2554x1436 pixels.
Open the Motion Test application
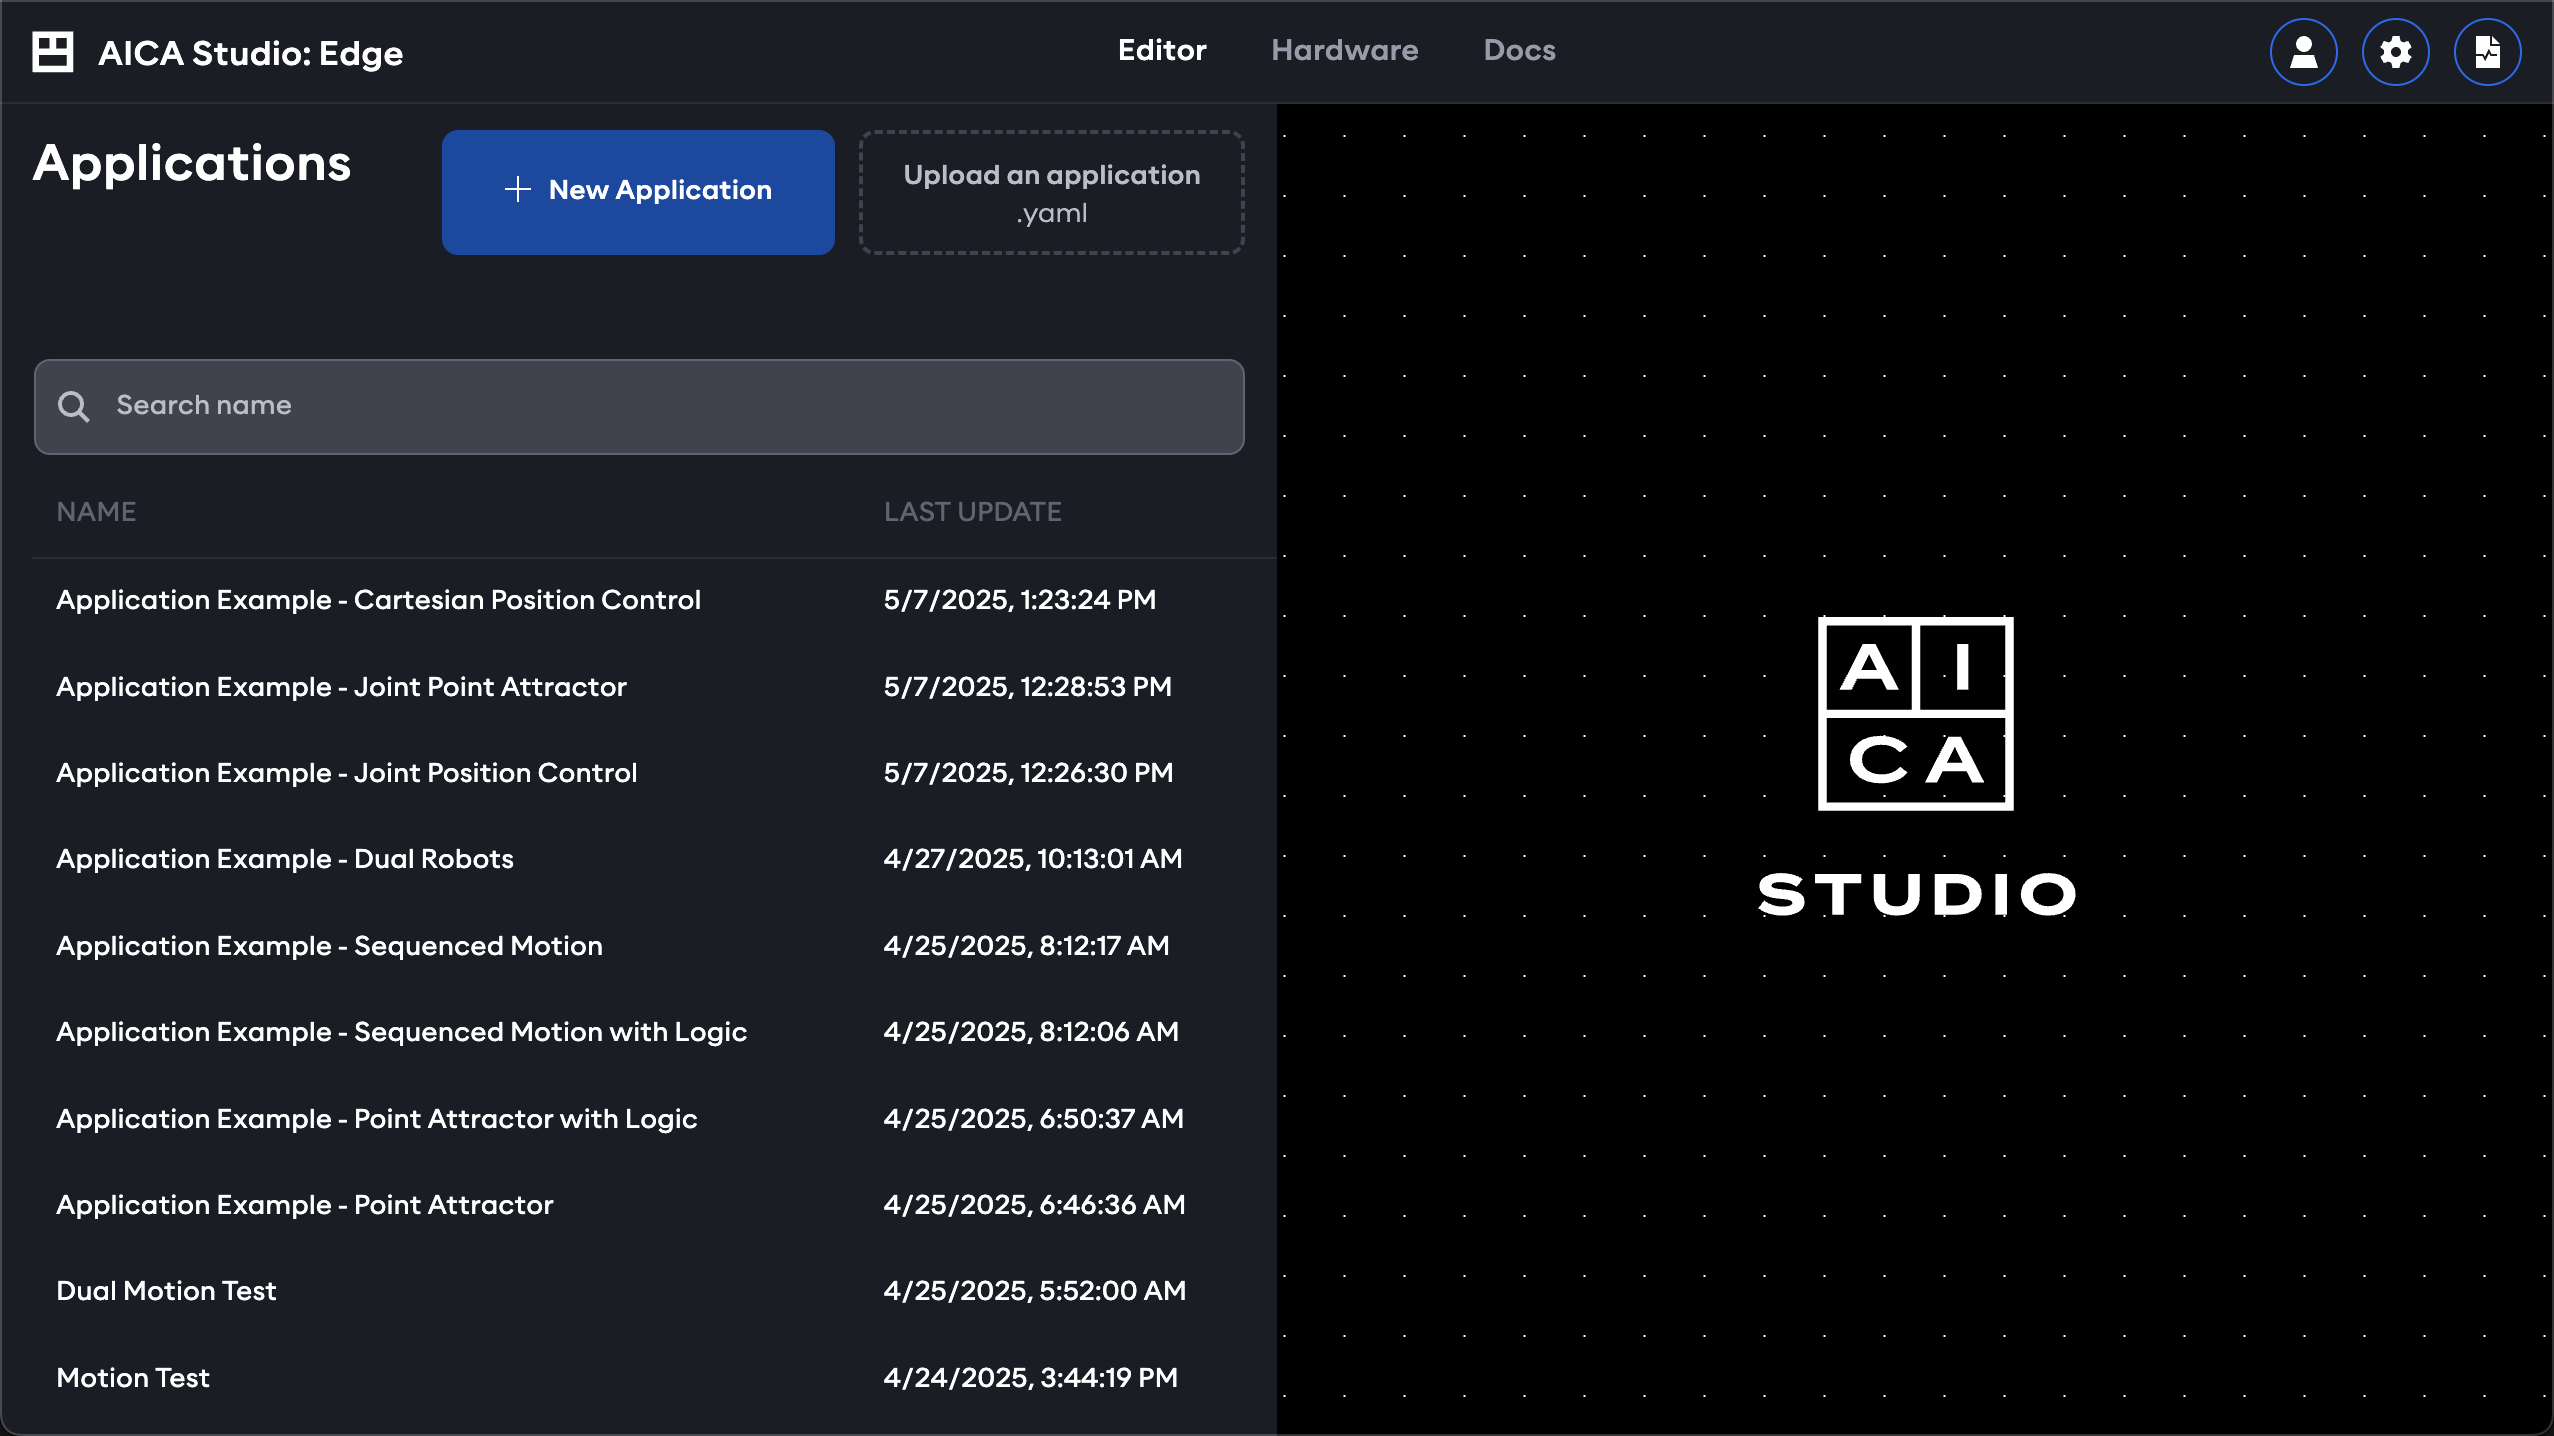pyautogui.click(x=133, y=1378)
